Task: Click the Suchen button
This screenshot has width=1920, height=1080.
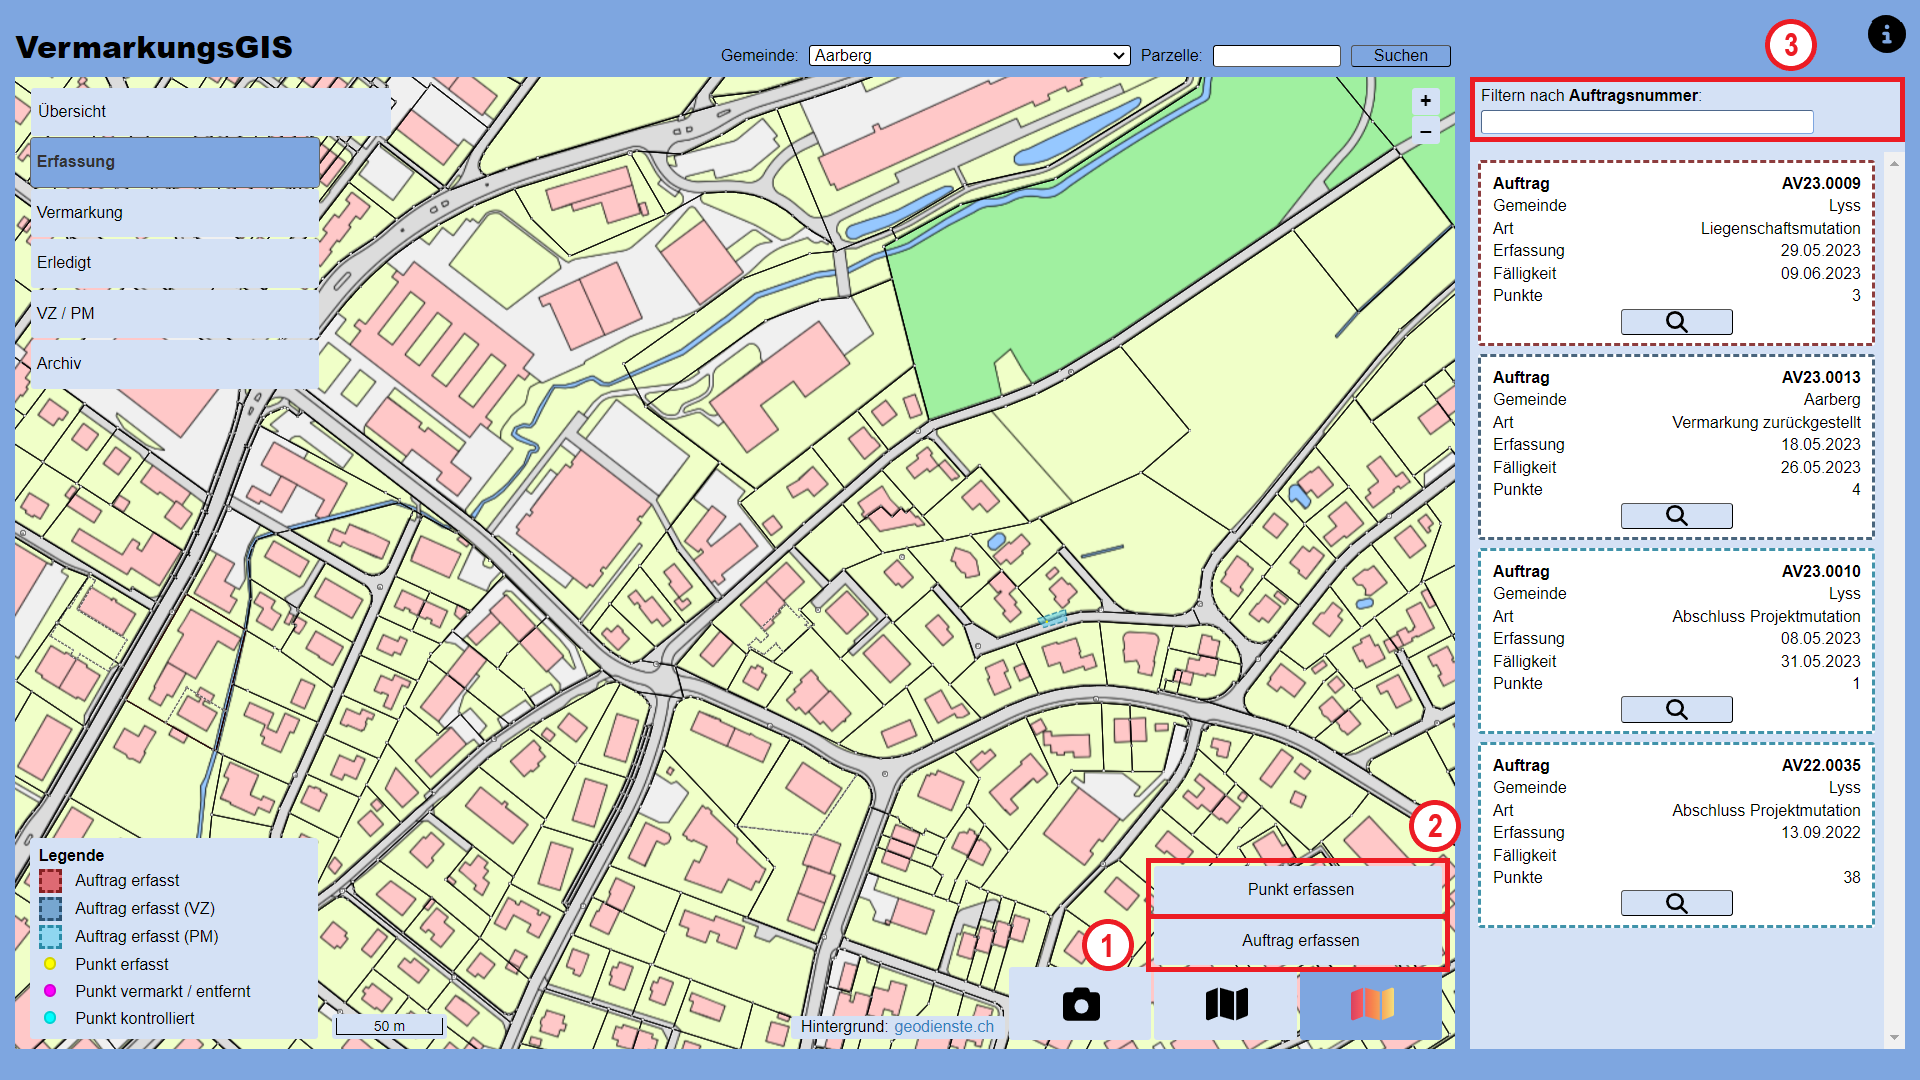Action: (1400, 55)
